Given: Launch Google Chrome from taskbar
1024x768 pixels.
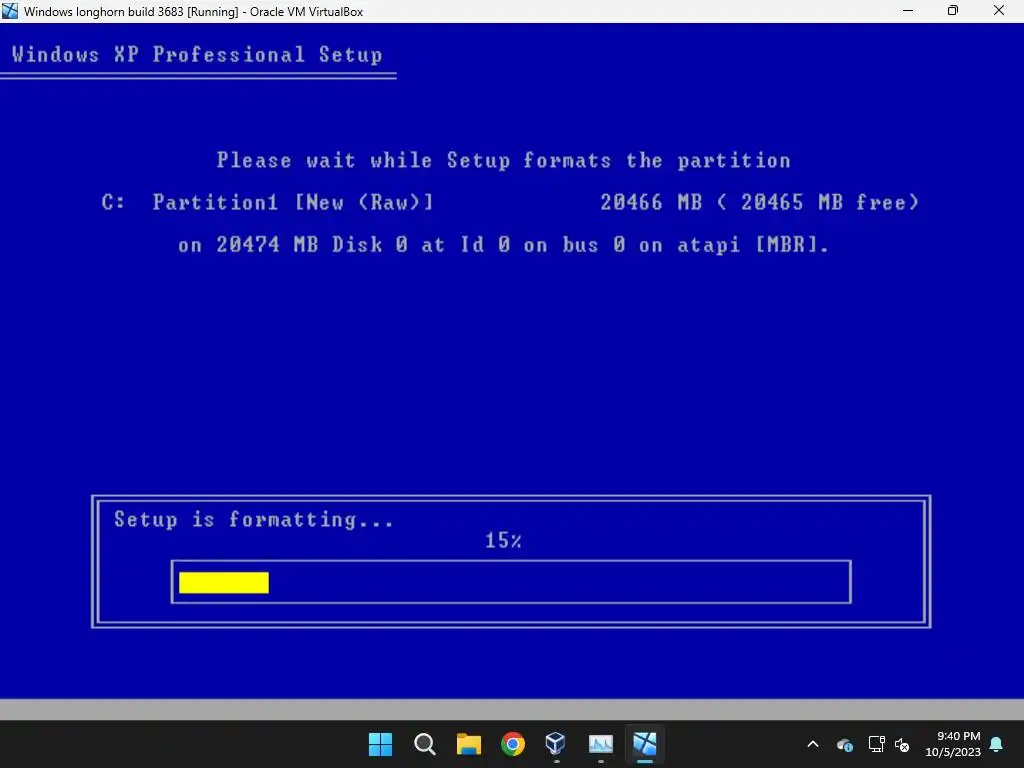Looking at the screenshot, I should [x=513, y=744].
